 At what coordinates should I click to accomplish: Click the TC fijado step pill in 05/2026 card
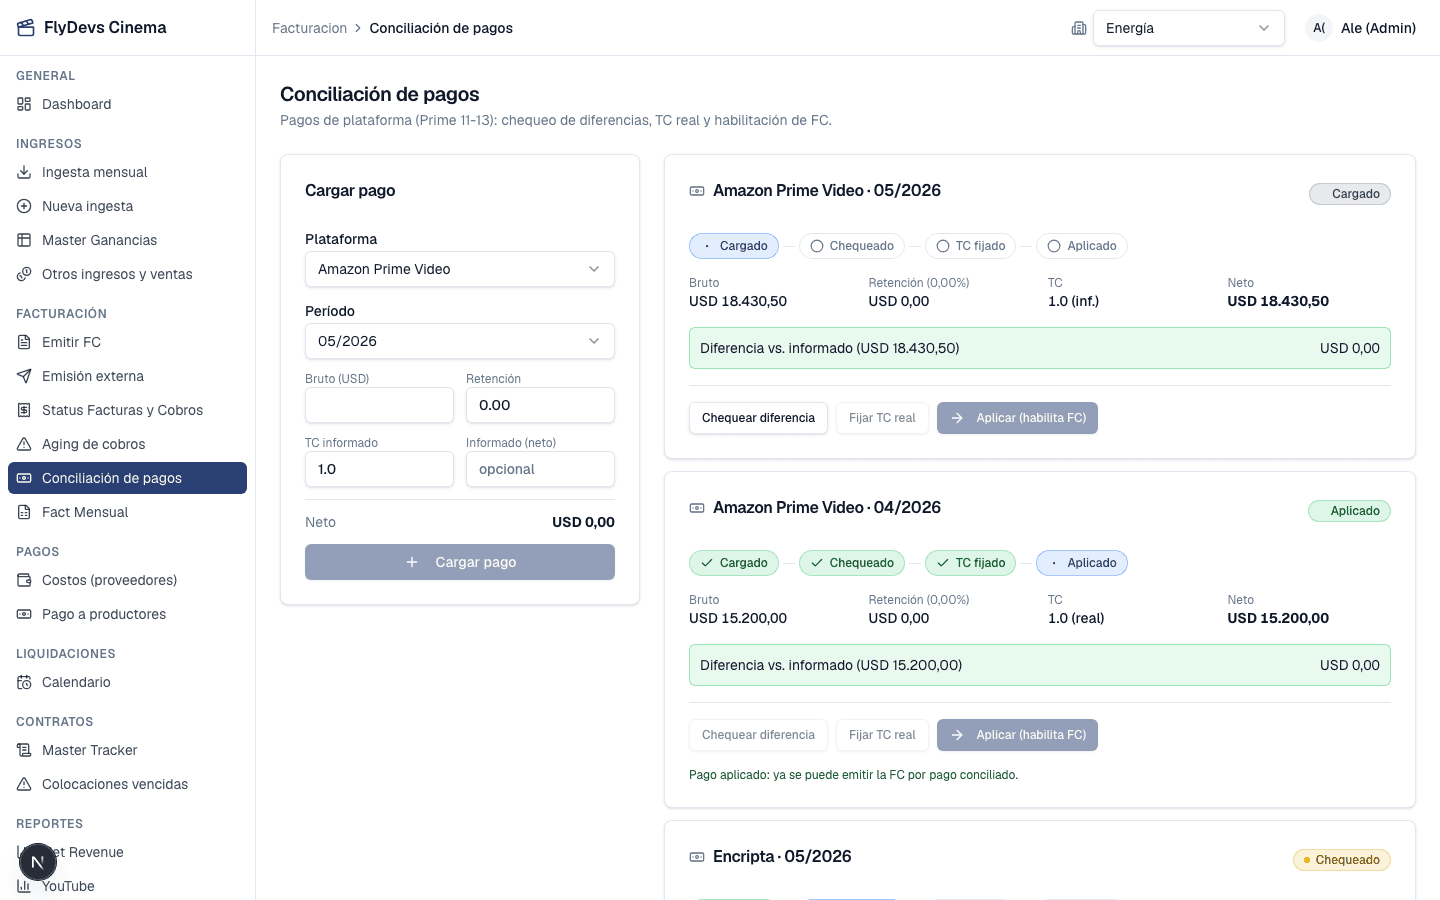pyautogui.click(x=970, y=246)
